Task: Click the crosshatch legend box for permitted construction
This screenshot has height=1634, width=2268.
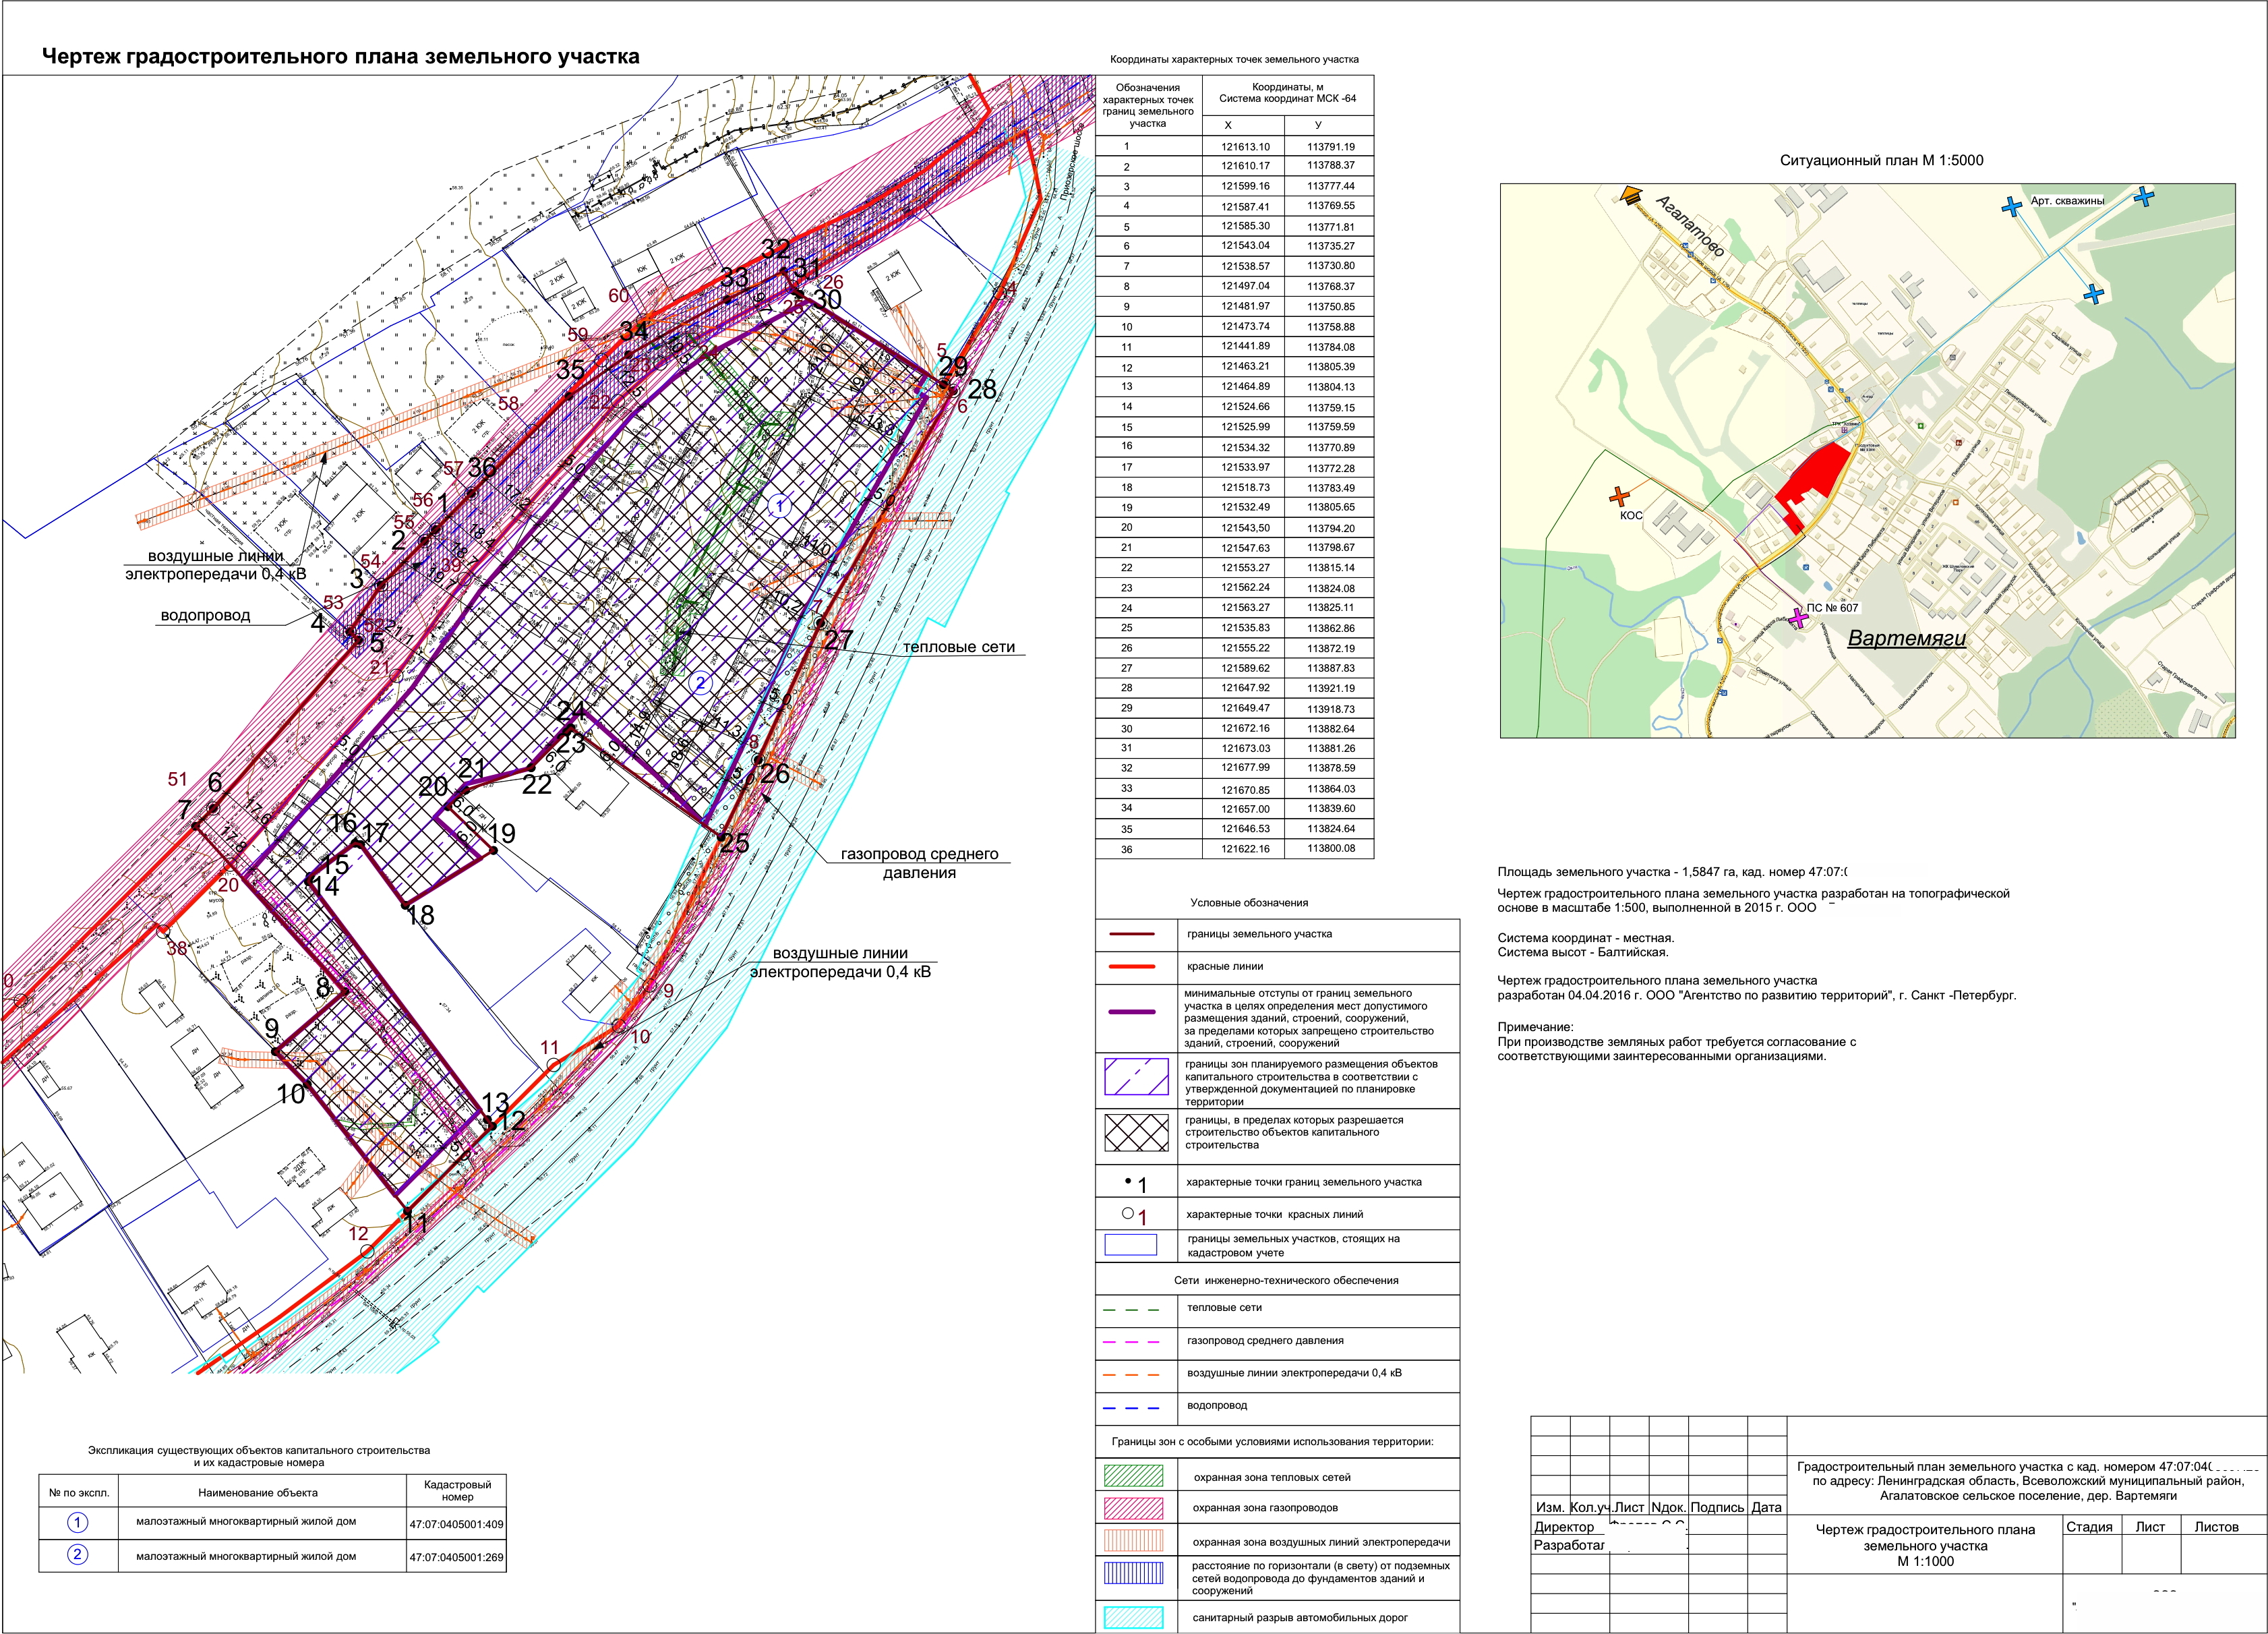Action: click(1136, 1133)
